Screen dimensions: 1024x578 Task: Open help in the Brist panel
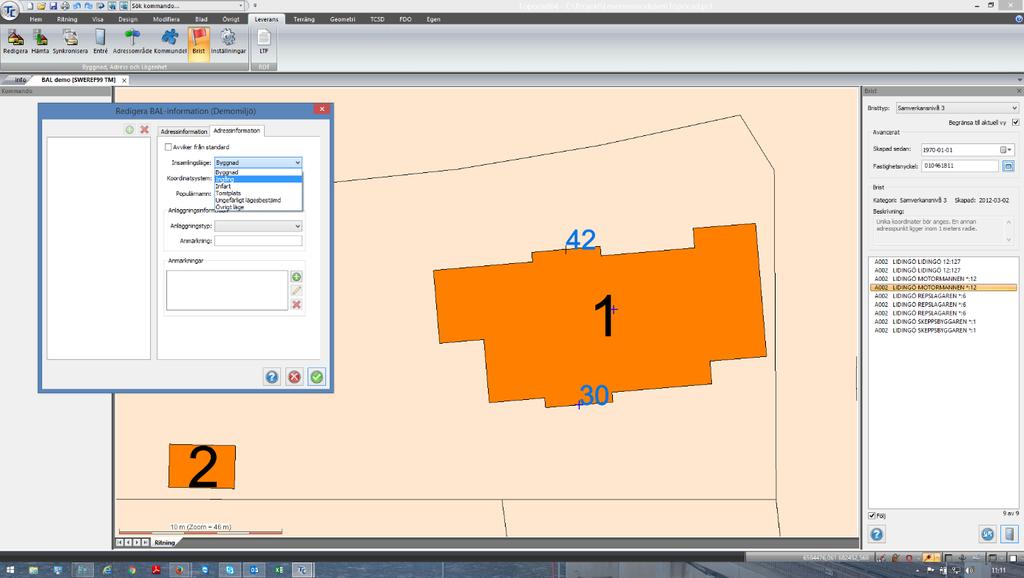point(876,534)
